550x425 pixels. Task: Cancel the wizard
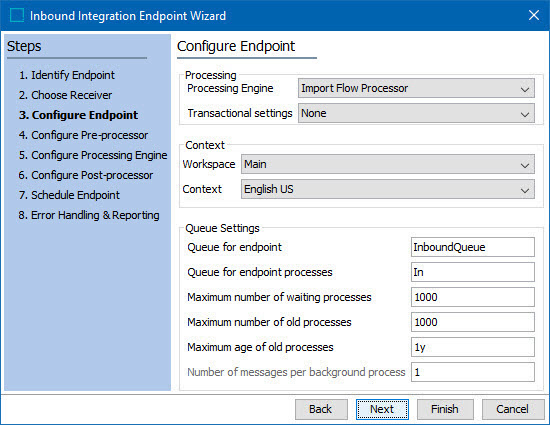513,409
